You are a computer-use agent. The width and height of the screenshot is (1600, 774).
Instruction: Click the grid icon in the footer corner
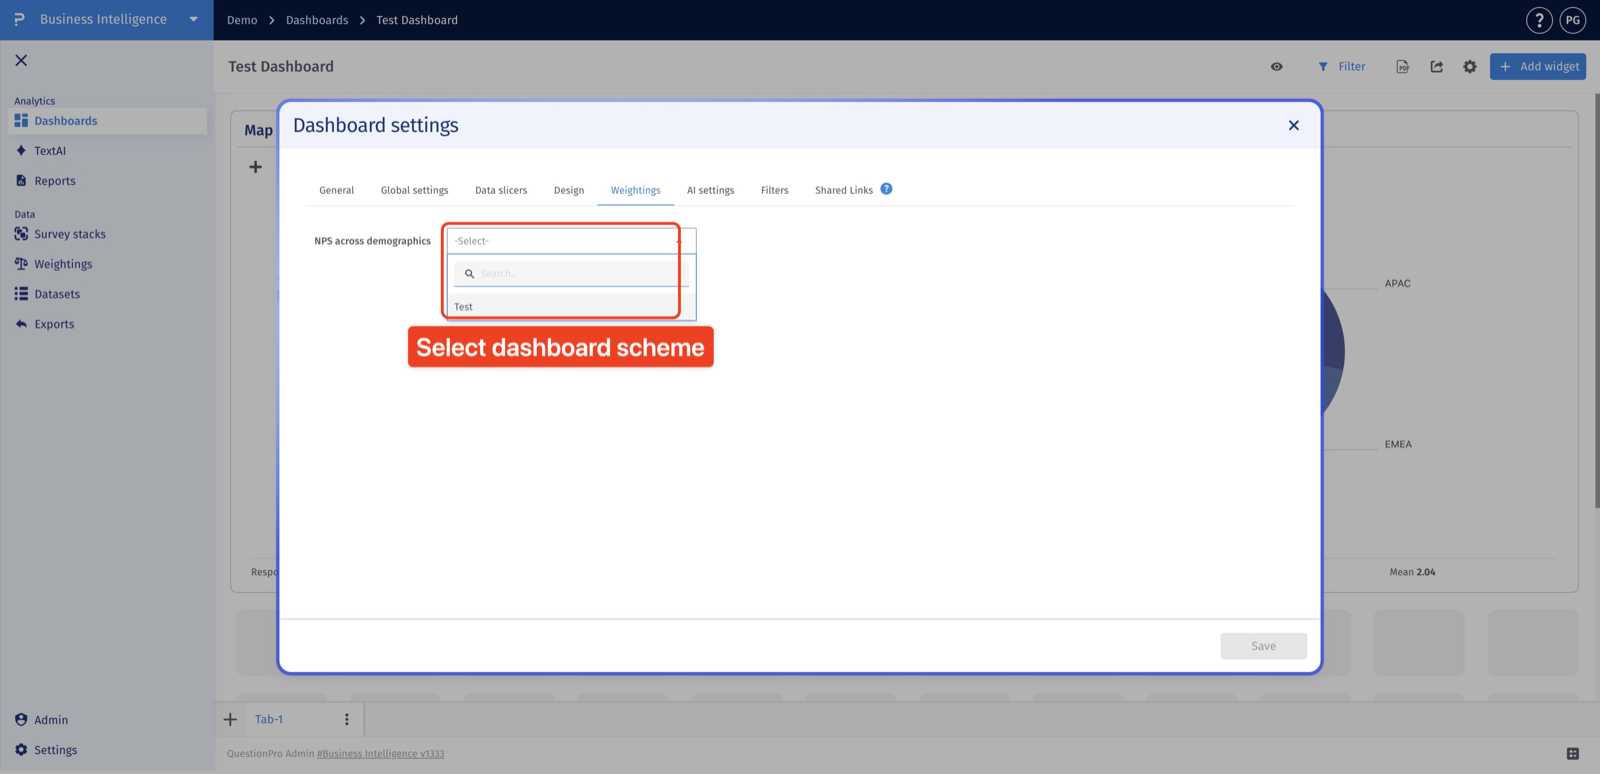(x=1573, y=754)
